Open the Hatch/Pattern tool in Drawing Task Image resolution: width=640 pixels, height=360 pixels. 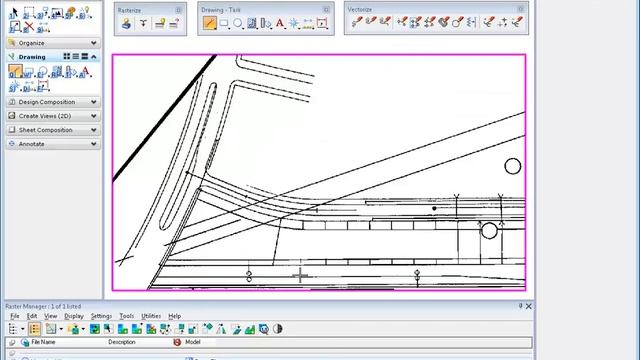pyautogui.click(x=252, y=23)
